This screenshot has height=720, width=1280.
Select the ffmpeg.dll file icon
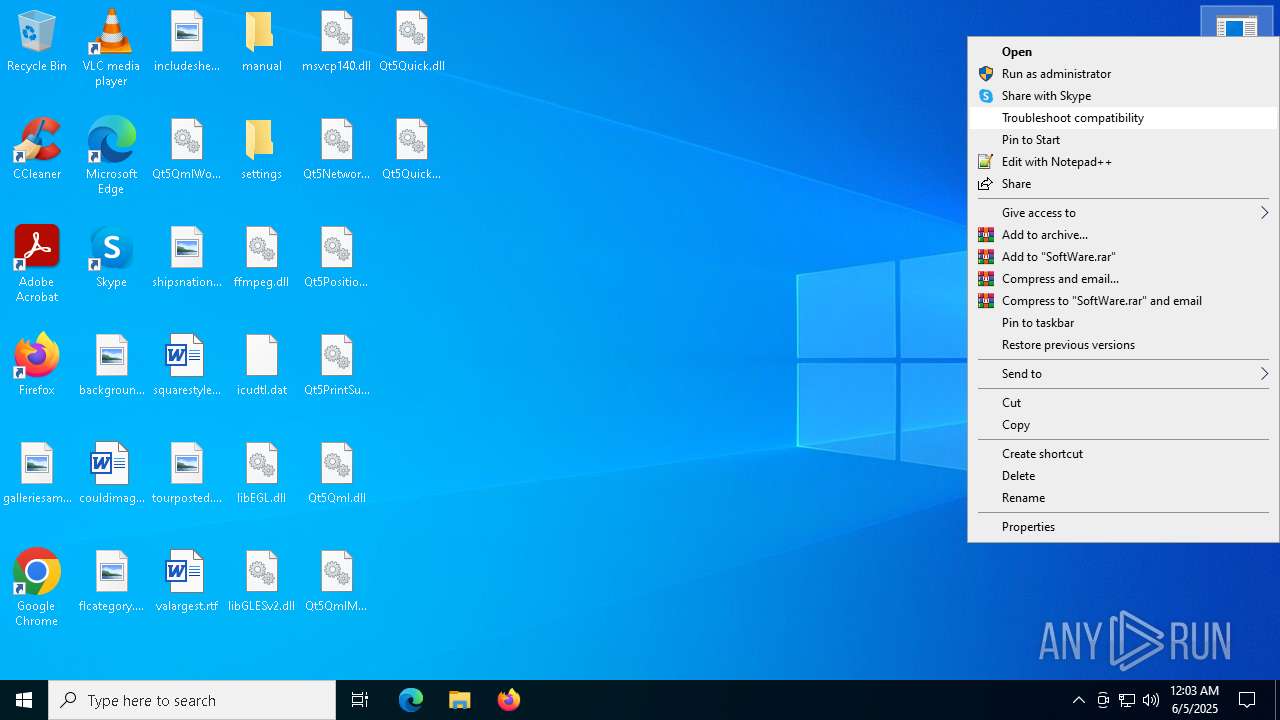(261, 257)
